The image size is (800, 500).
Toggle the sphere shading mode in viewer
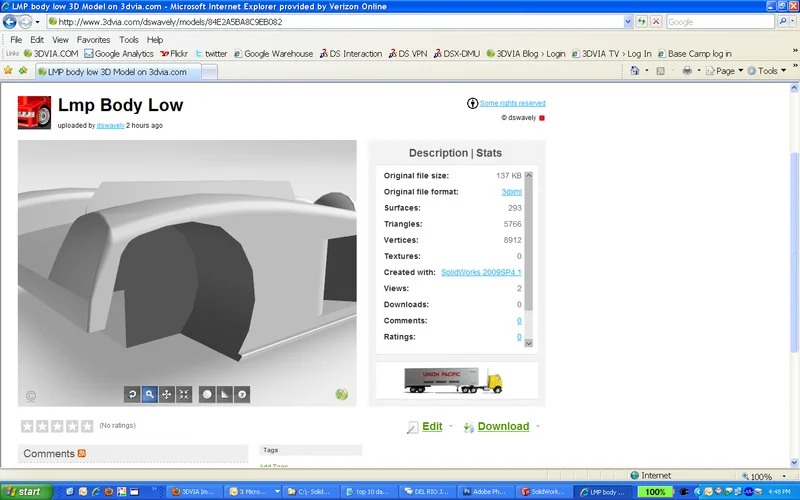click(207, 395)
